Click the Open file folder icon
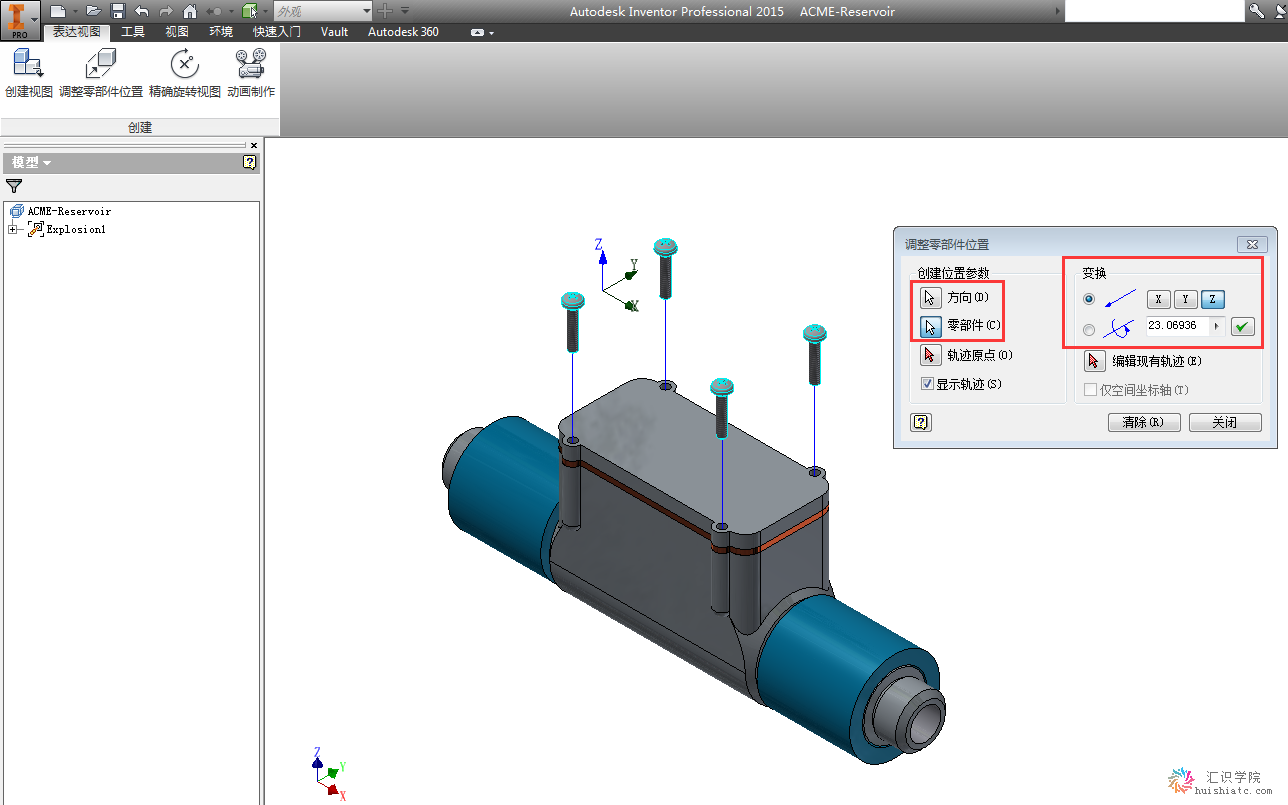This screenshot has height=805, width=1288. point(93,11)
